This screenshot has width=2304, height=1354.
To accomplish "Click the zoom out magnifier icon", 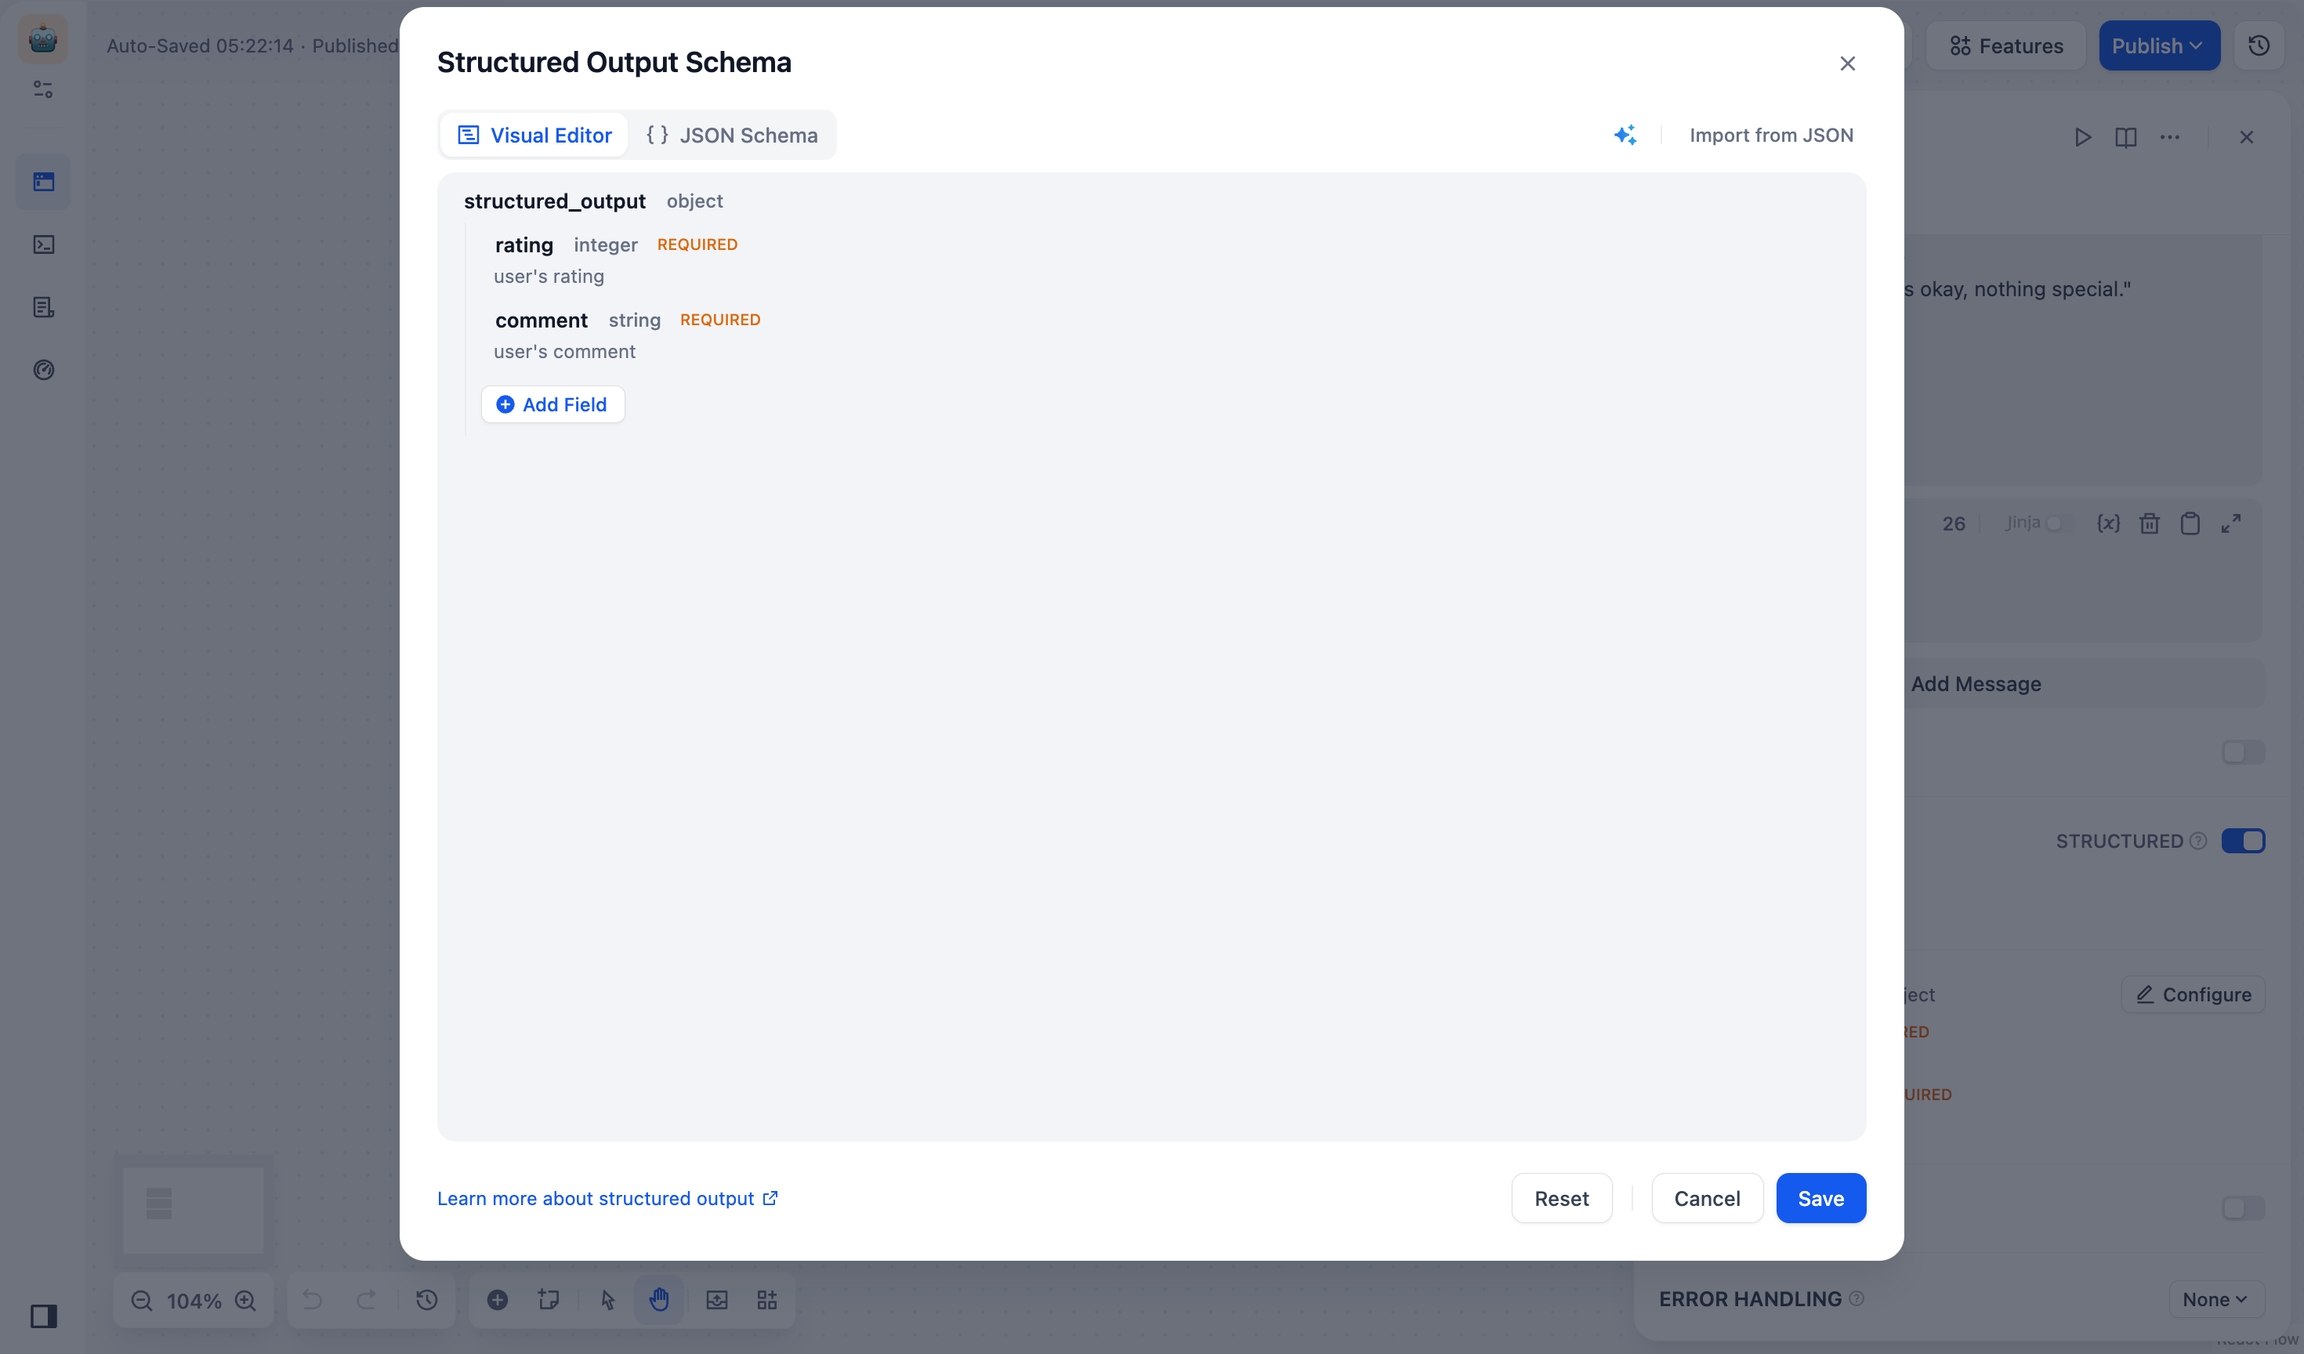I will [142, 1300].
